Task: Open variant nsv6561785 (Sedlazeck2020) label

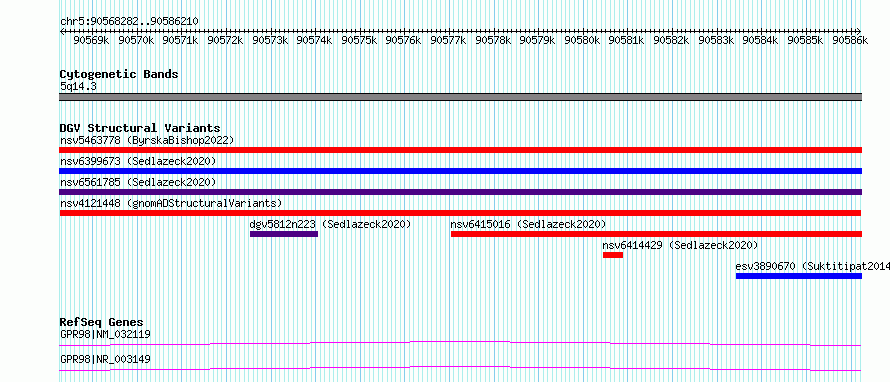Action: coord(138,182)
